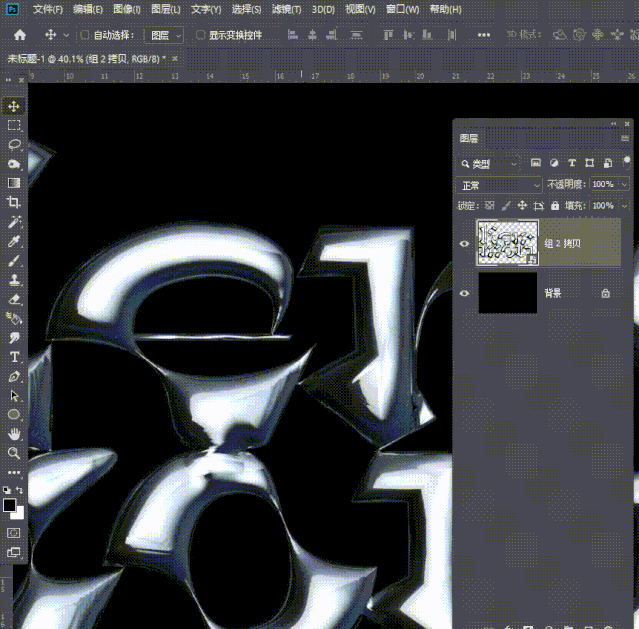Screen dimensions: 639x629
Task: Select the Type tool
Action: 14,357
